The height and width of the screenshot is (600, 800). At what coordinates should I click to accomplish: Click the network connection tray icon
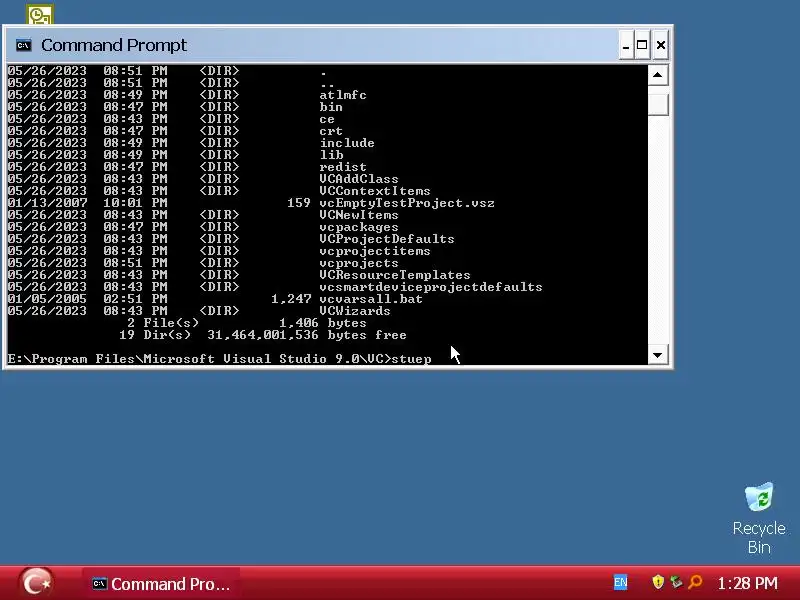[x=676, y=582]
